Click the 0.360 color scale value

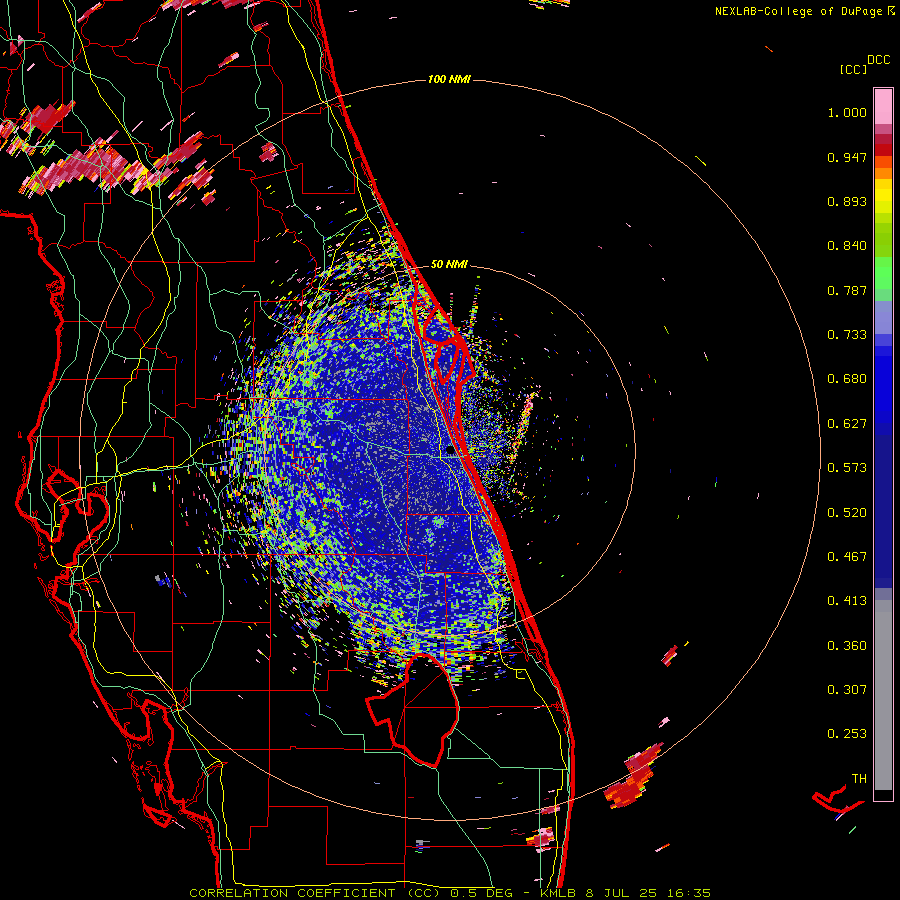(847, 646)
